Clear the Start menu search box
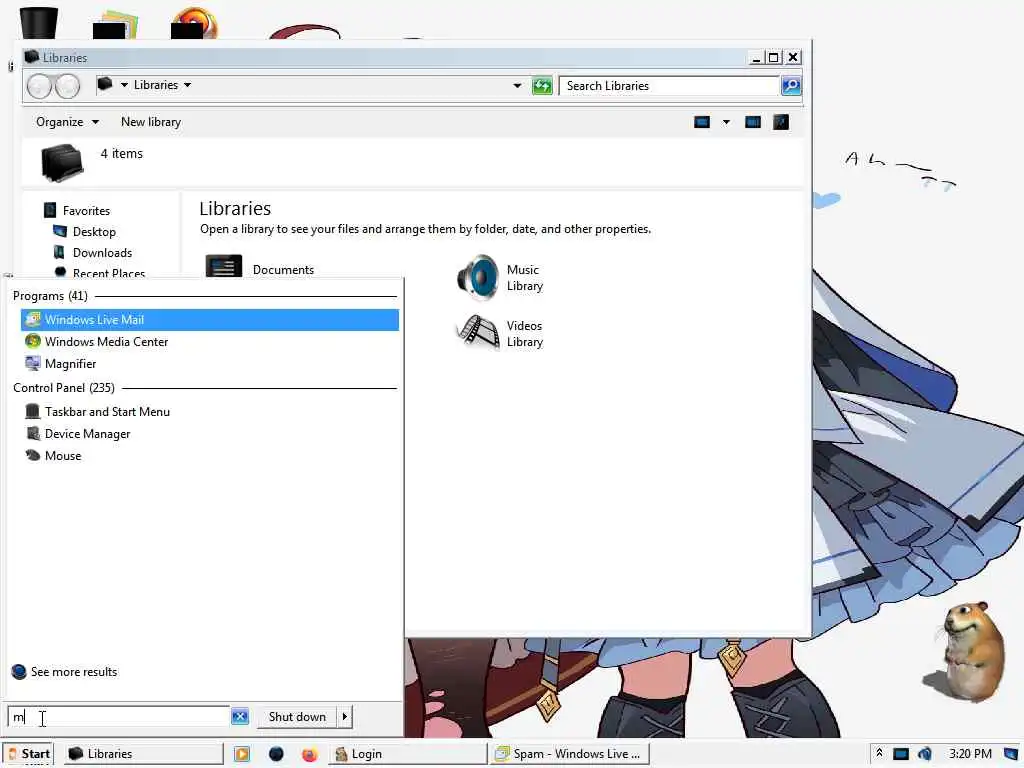Image resolution: width=1024 pixels, height=768 pixels. [x=240, y=717]
